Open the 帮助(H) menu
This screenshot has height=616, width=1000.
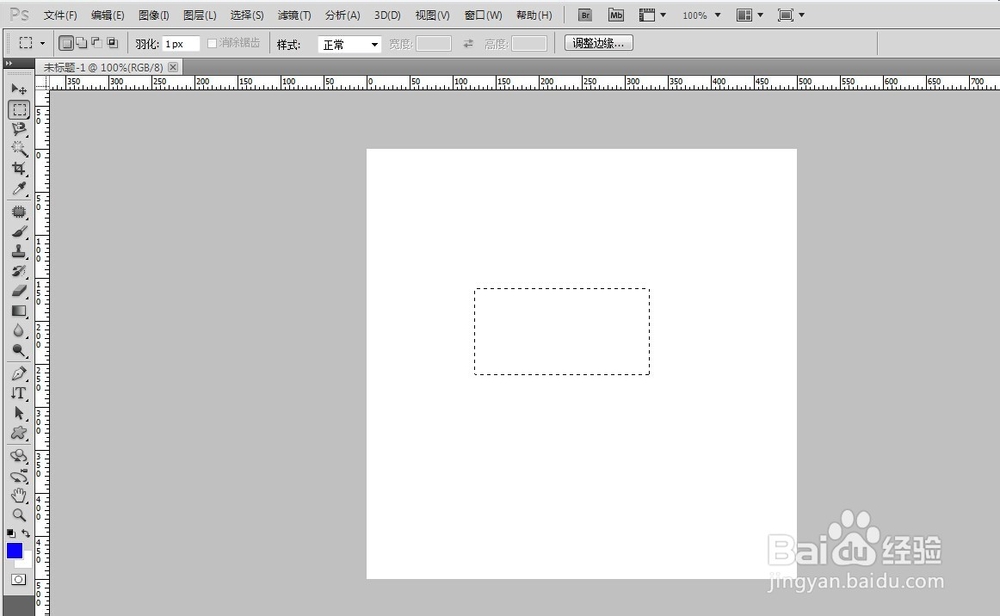click(x=534, y=15)
